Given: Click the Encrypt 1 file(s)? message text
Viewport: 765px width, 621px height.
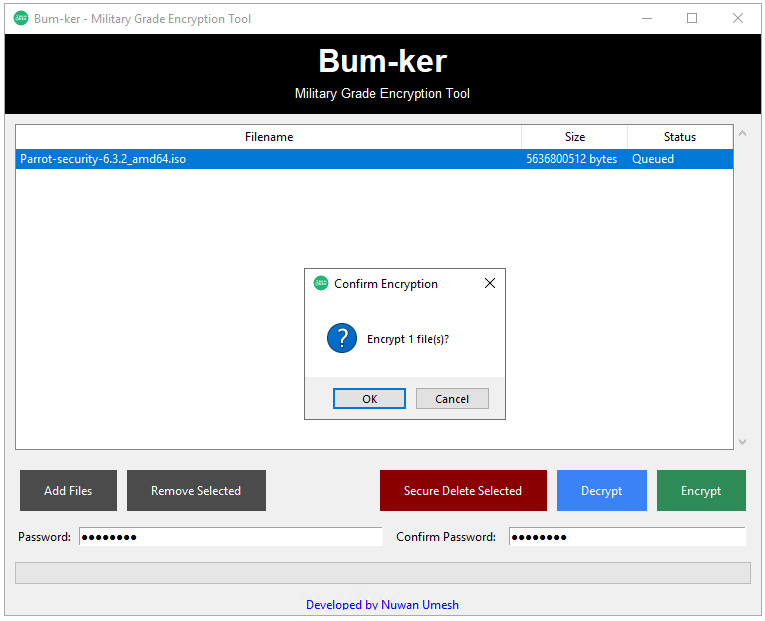Looking at the screenshot, I should [x=408, y=339].
